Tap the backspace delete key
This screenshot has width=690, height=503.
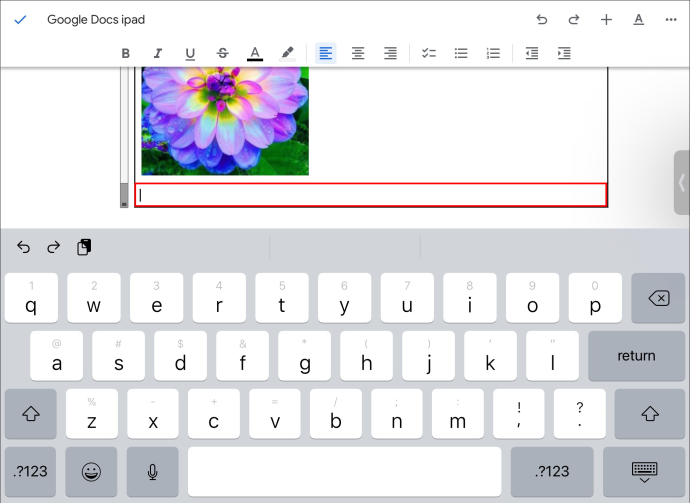click(x=658, y=298)
